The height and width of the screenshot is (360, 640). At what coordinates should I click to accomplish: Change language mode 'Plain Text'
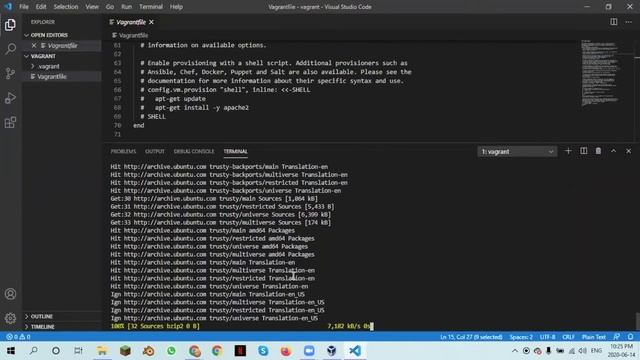click(594, 337)
